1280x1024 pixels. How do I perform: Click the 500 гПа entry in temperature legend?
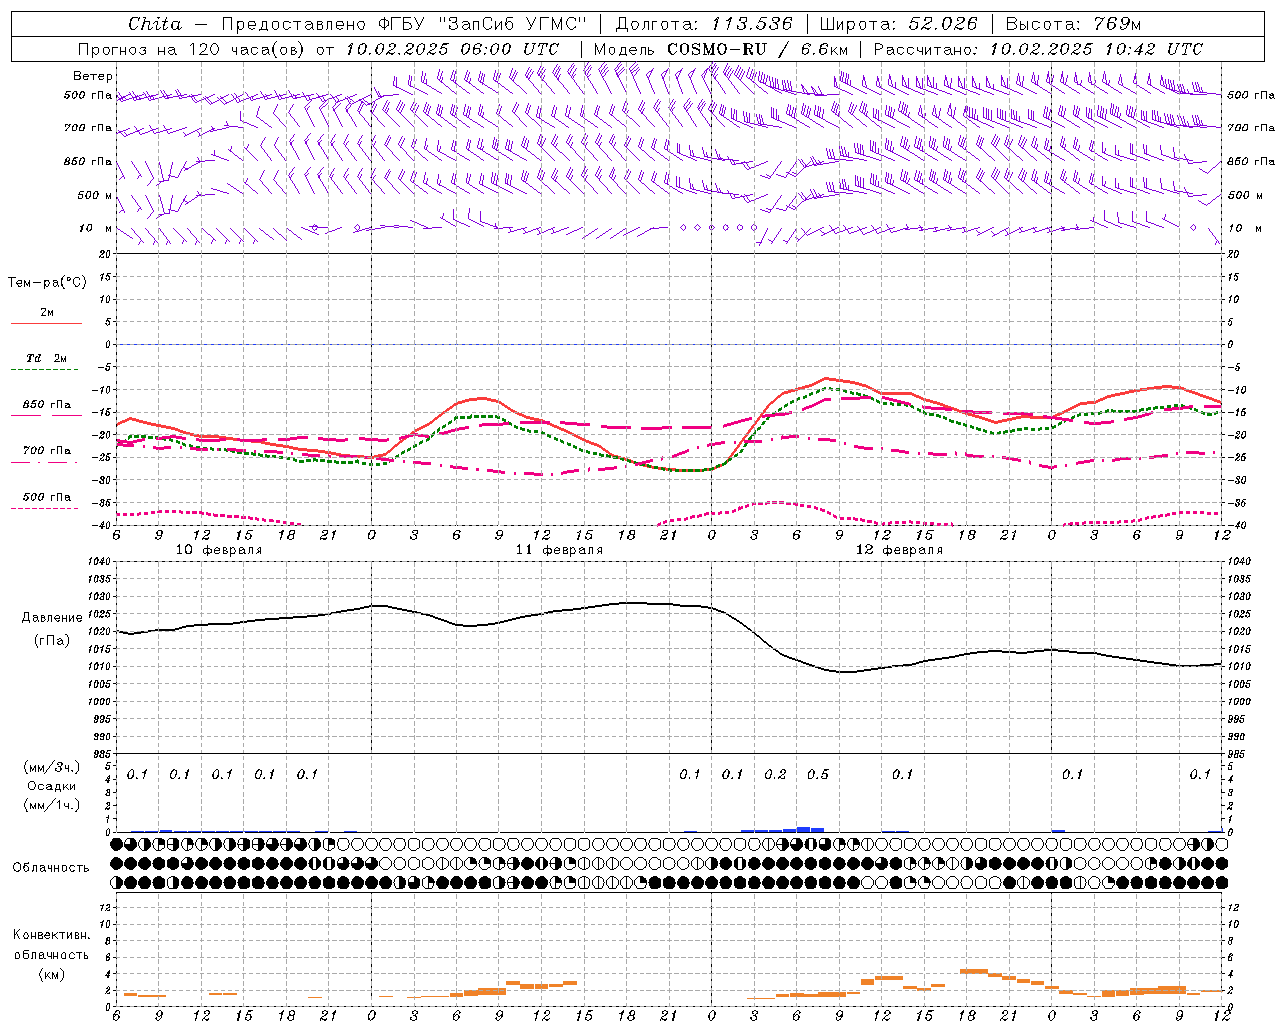pos(47,497)
